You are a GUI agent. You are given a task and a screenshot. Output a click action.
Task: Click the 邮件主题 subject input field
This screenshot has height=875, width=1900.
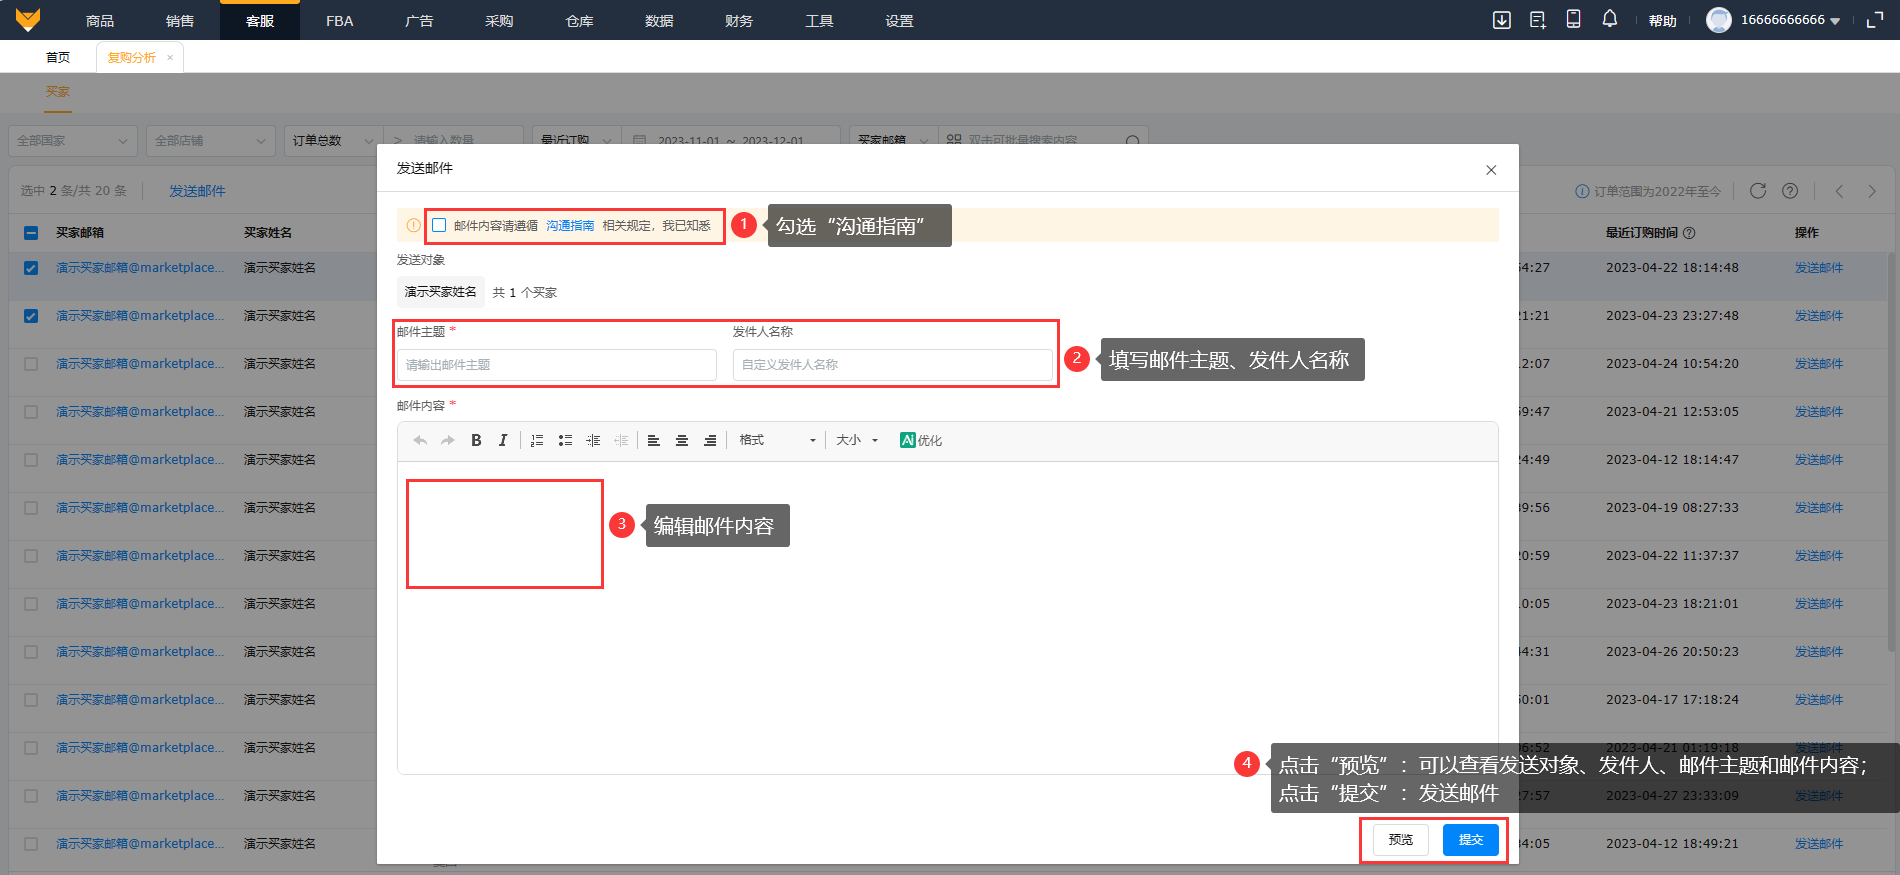click(557, 365)
